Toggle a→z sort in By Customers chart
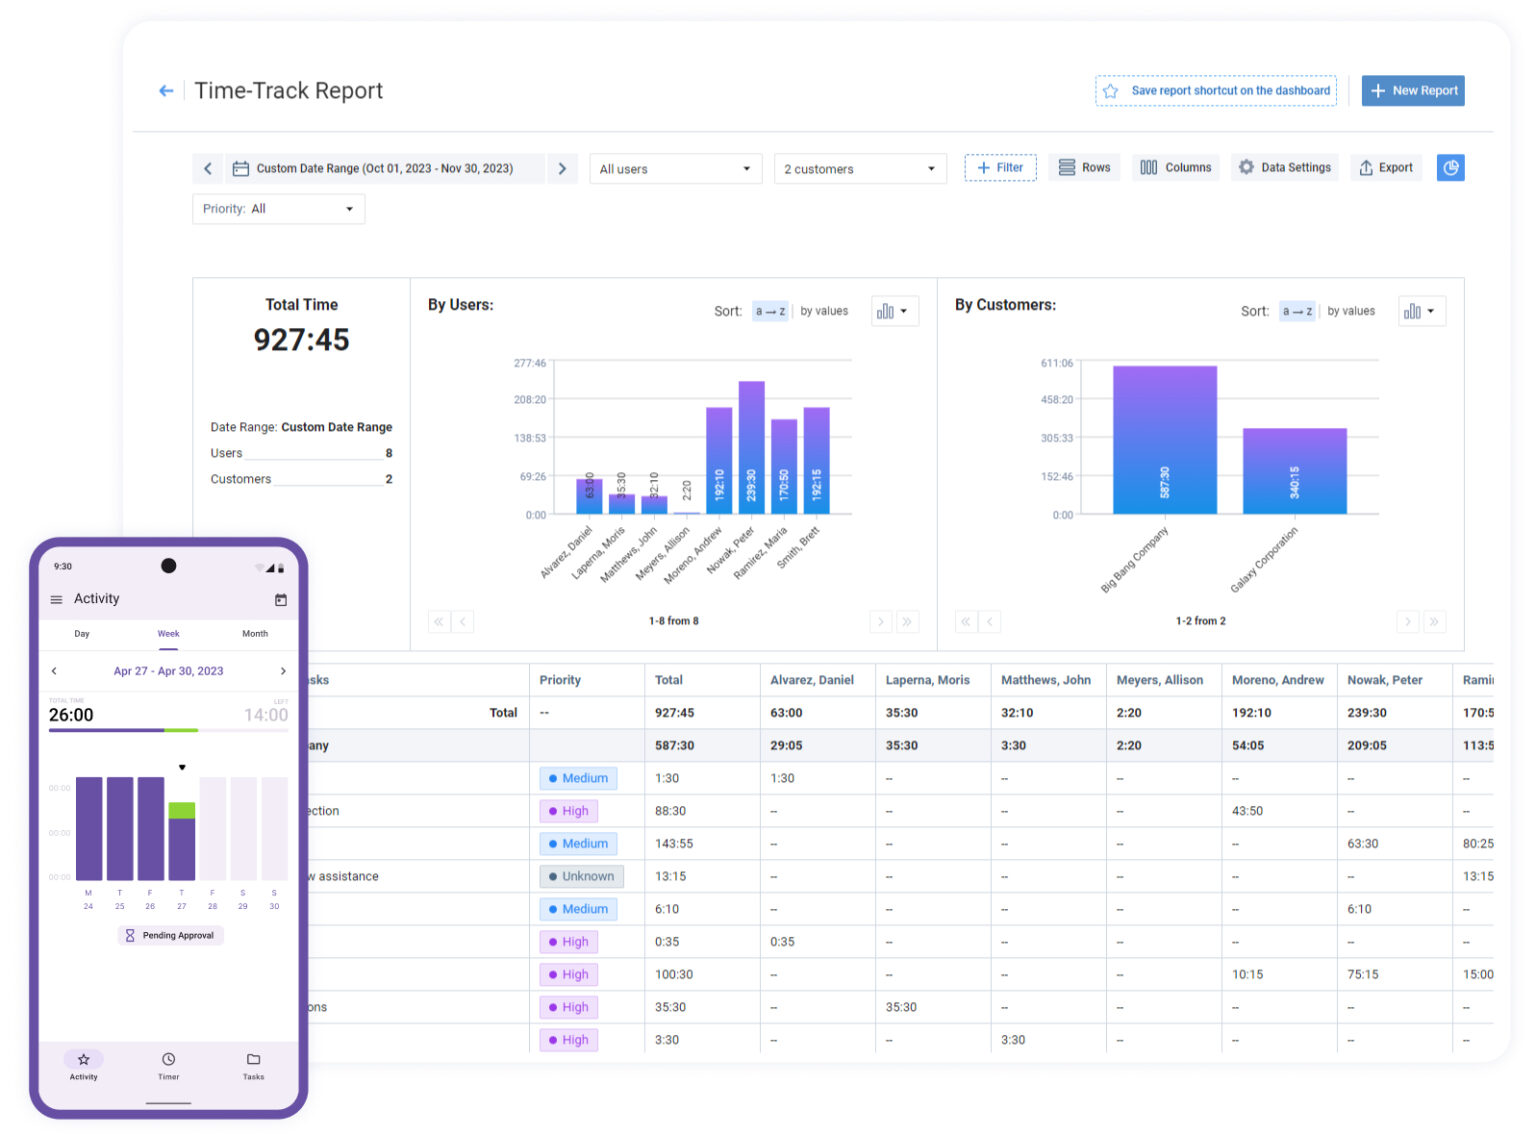 1297,312
